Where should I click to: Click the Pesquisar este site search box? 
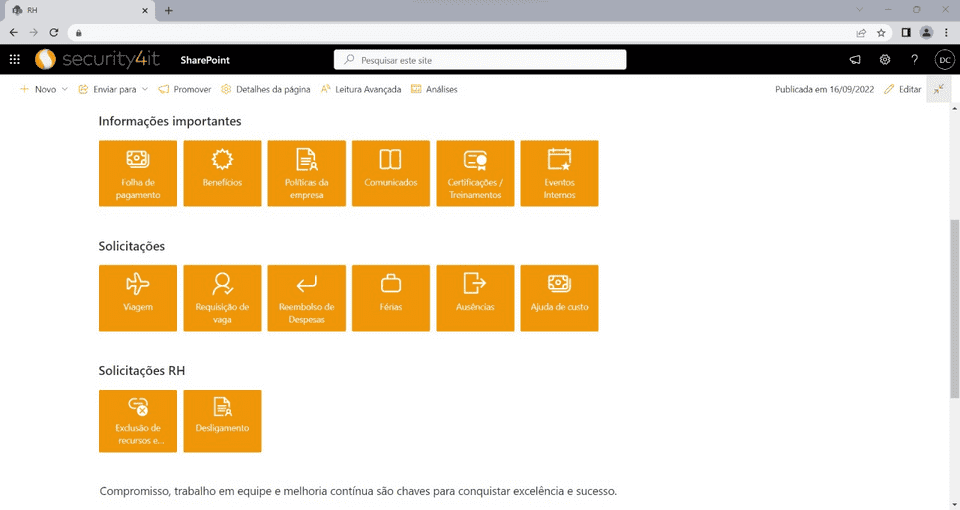pyautogui.click(x=480, y=60)
